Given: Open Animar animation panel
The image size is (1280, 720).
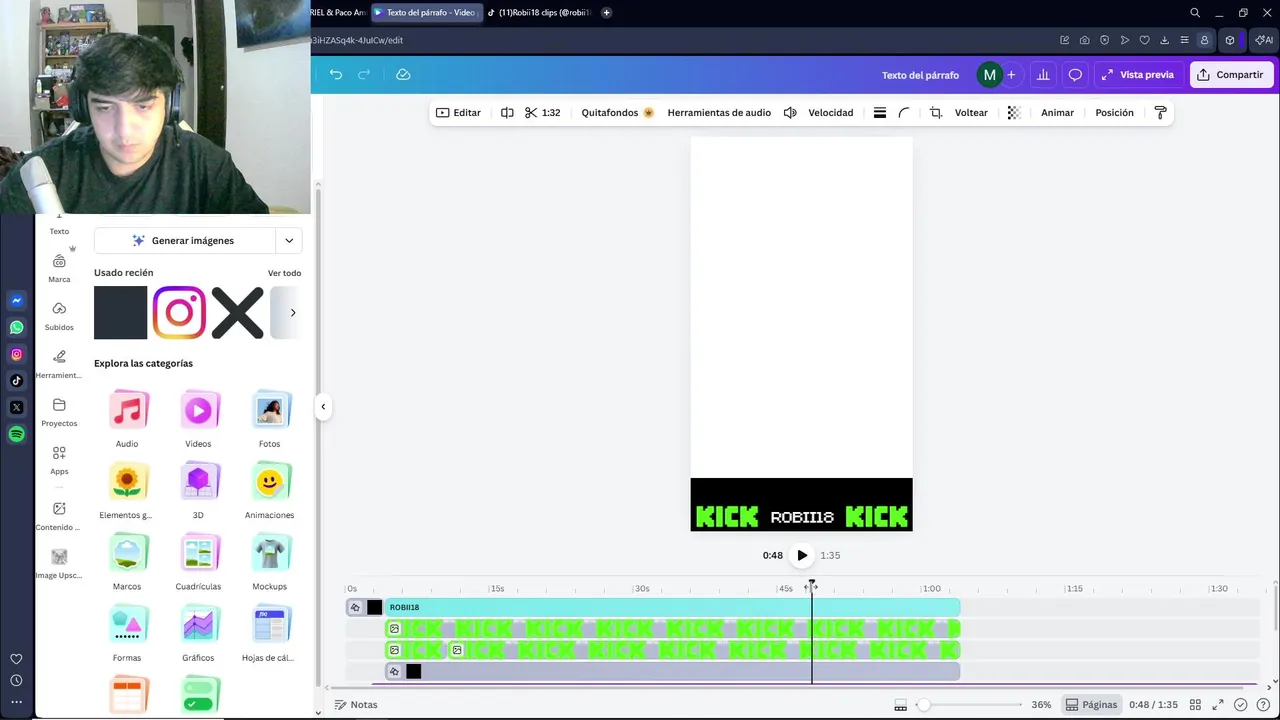Looking at the screenshot, I should pyautogui.click(x=1057, y=113).
